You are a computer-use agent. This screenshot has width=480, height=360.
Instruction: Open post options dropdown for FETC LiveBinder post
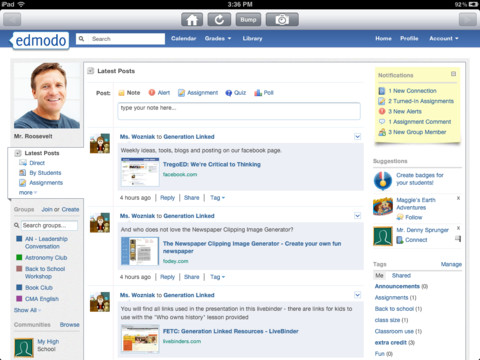pyautogui.click(x=357, y=295)
